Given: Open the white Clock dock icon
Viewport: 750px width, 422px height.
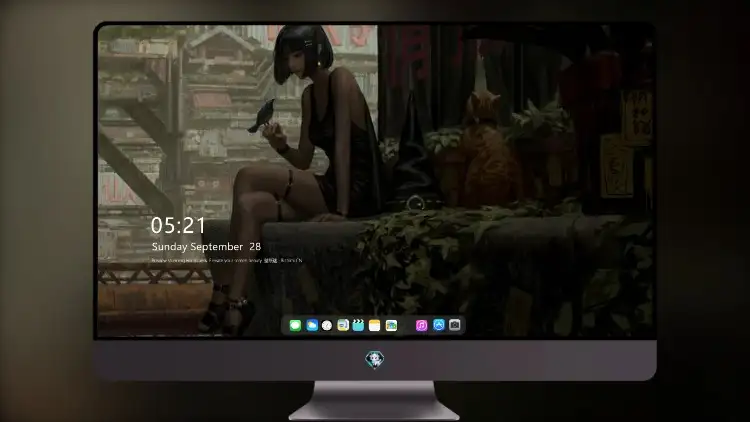Looking at the screenshot, I should pyautogui.click(x=327, y=325).
